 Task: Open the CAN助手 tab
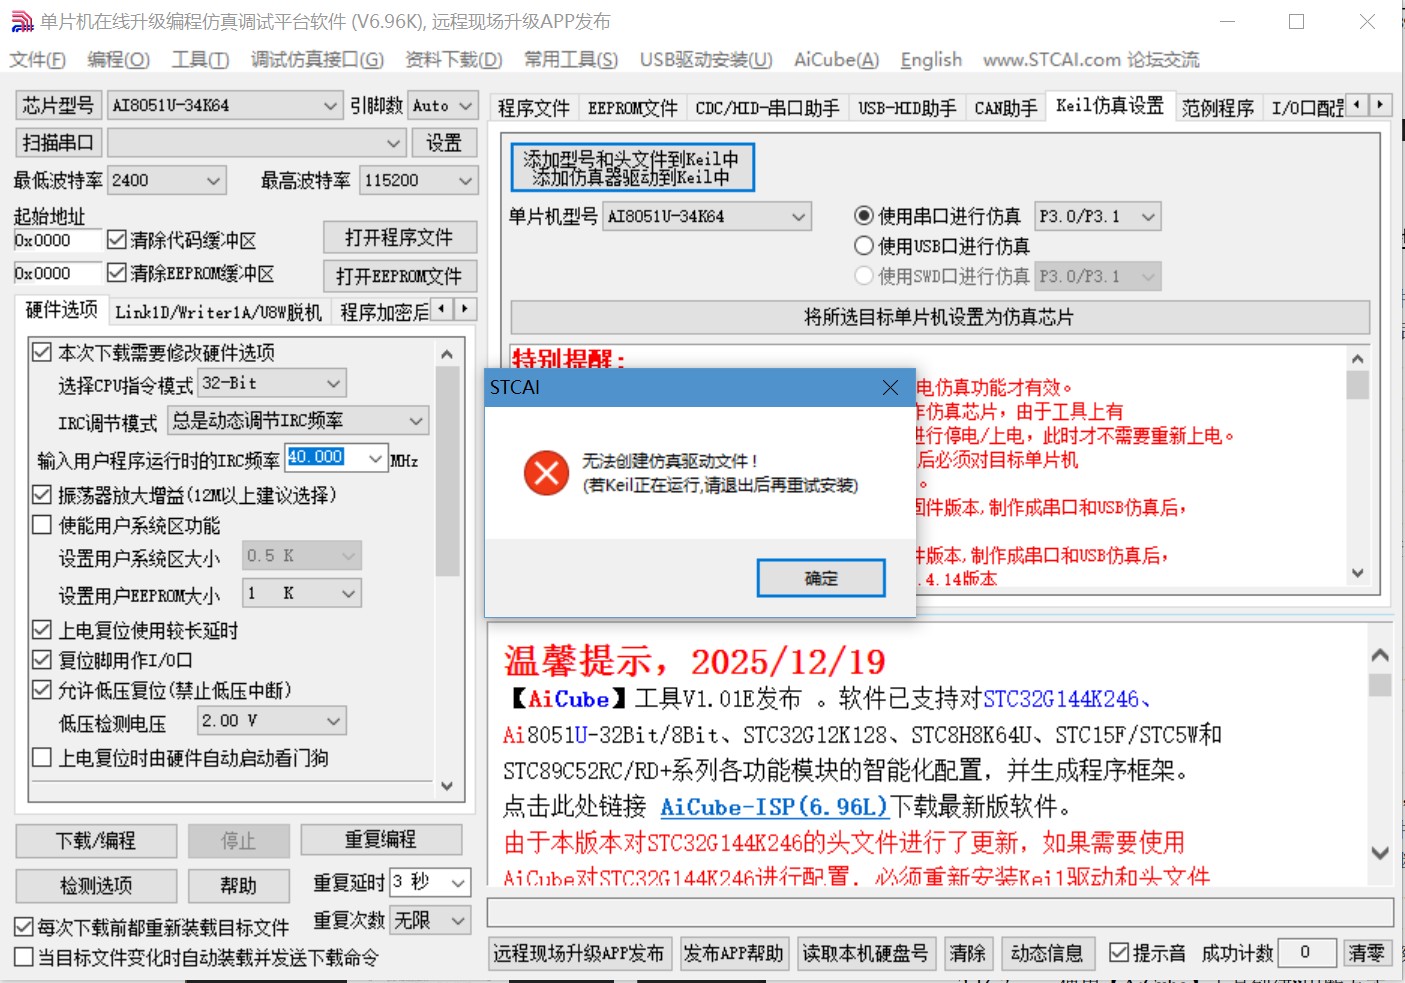[x=1004, y=106]
